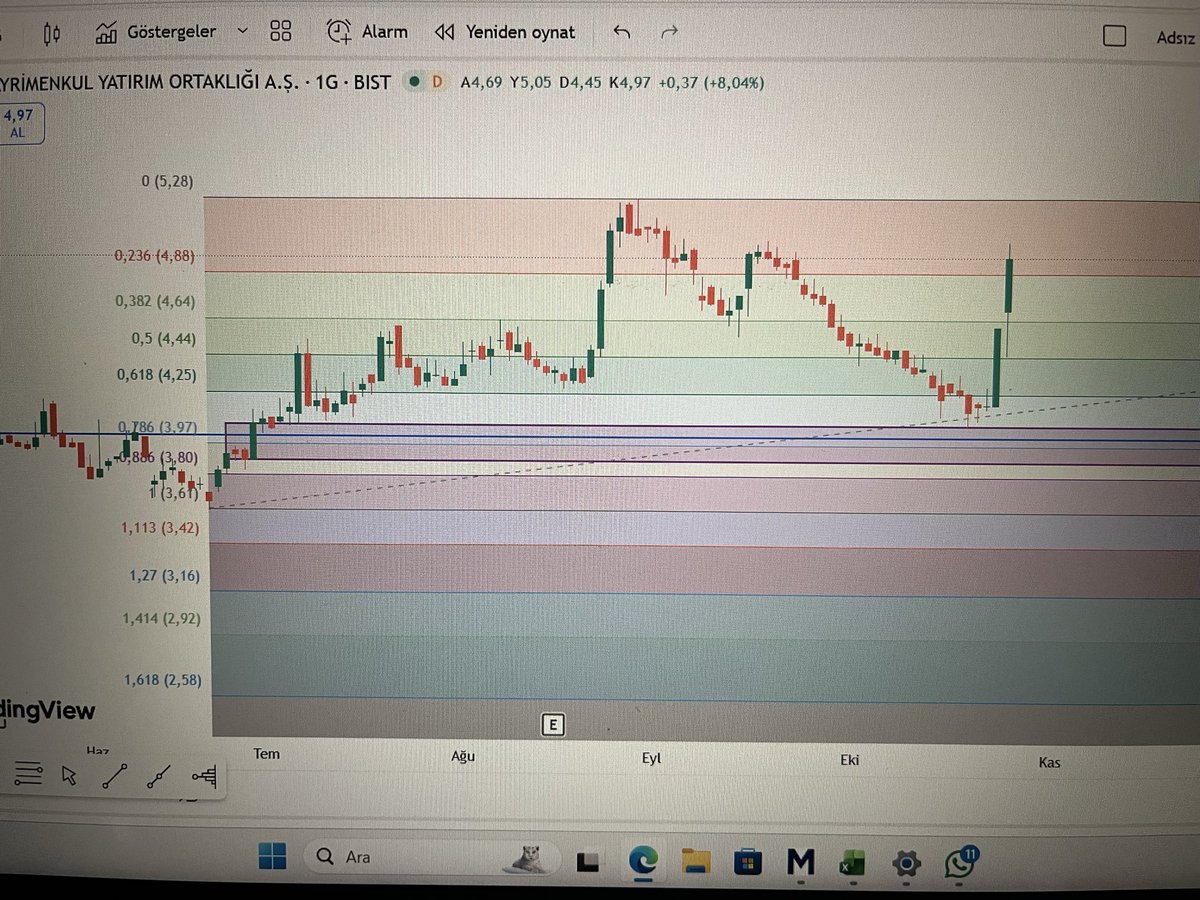Select the arrow cursor tool
The image size is (1200, 900).
(x=69, y=776)
